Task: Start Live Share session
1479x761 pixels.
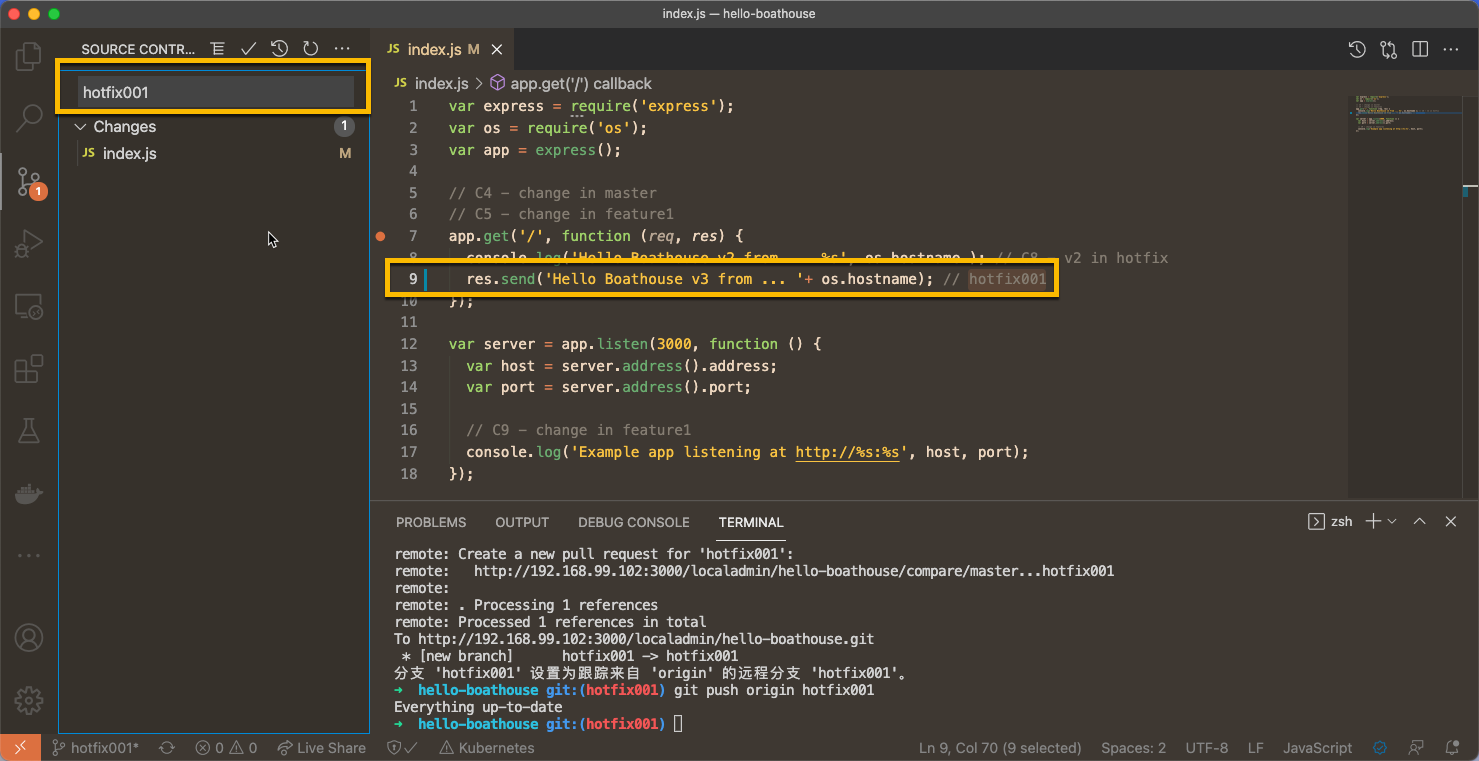Action: 321,747
